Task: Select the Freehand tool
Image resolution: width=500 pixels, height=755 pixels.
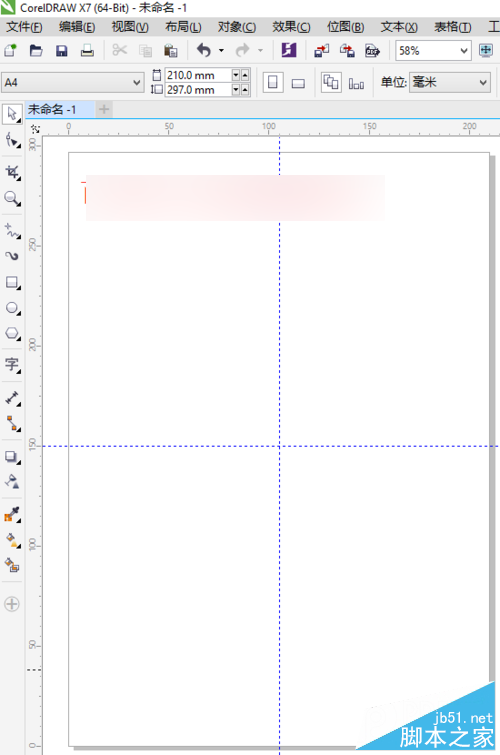Action: 12,231
